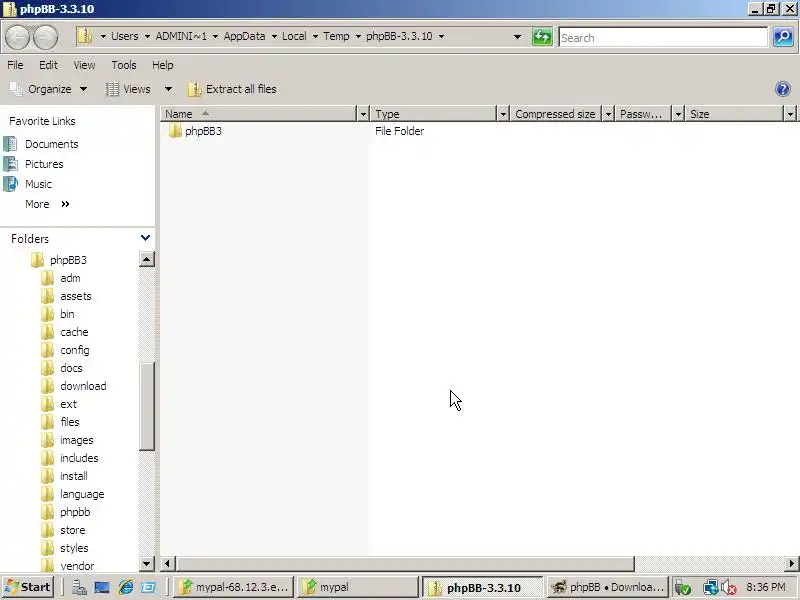Switch to mypal-68.12.3 taskbar window
Image resolution: width=800 pixels, height=600 pixels.
(234, 587)
